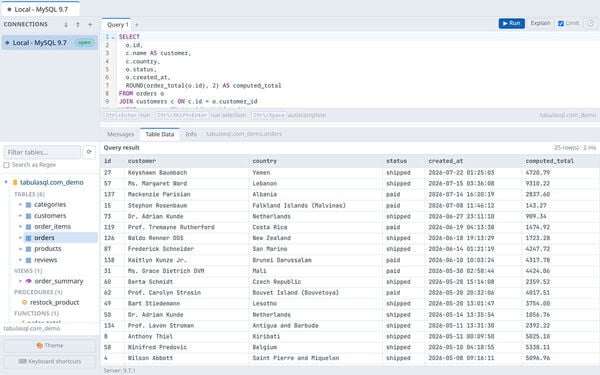Click the orders table icon

pos(28,238)
